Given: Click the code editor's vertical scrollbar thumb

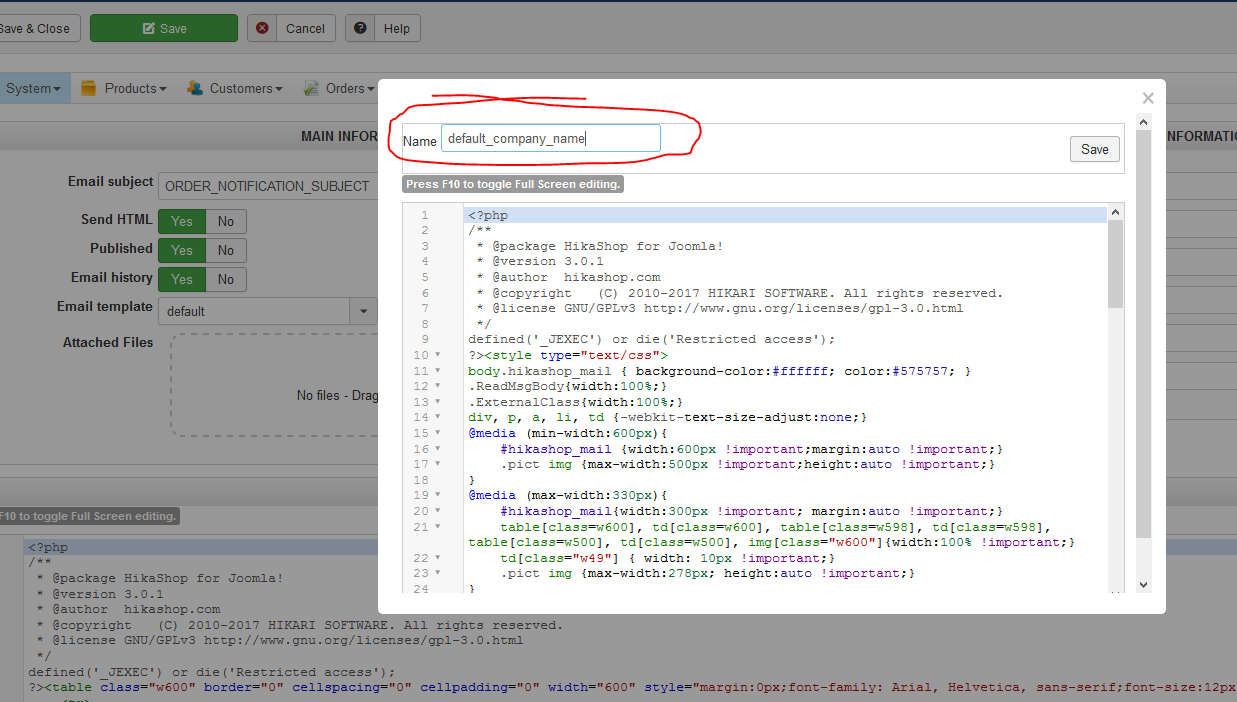Looking at the screenshot, I should click(x=1115, y=262).
